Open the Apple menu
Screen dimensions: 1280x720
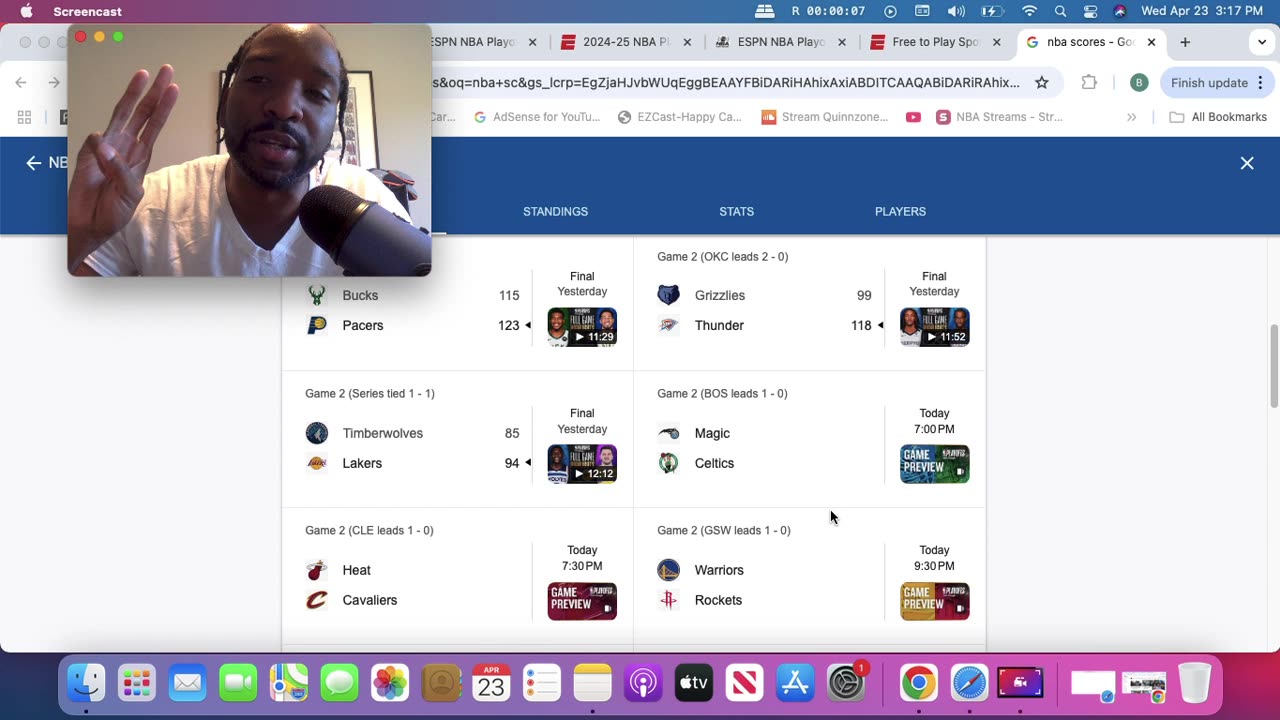27,11
